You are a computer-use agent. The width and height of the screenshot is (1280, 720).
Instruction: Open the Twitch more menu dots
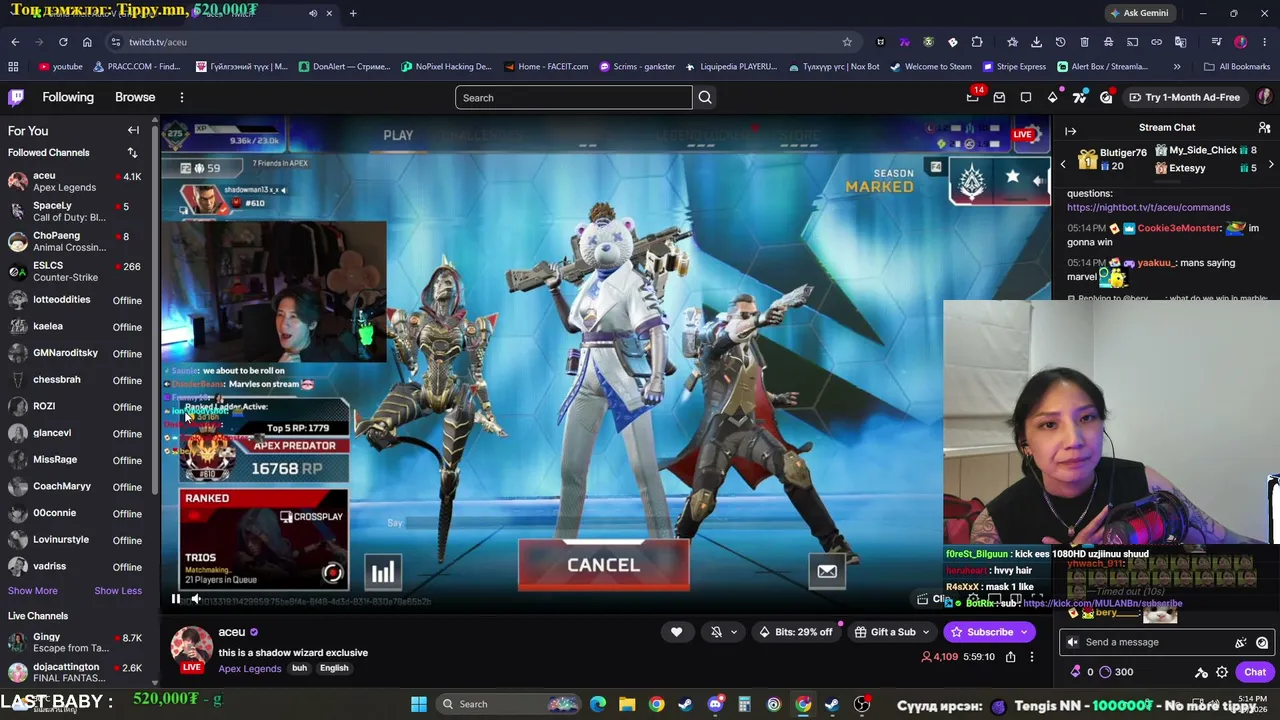point(182,97)
